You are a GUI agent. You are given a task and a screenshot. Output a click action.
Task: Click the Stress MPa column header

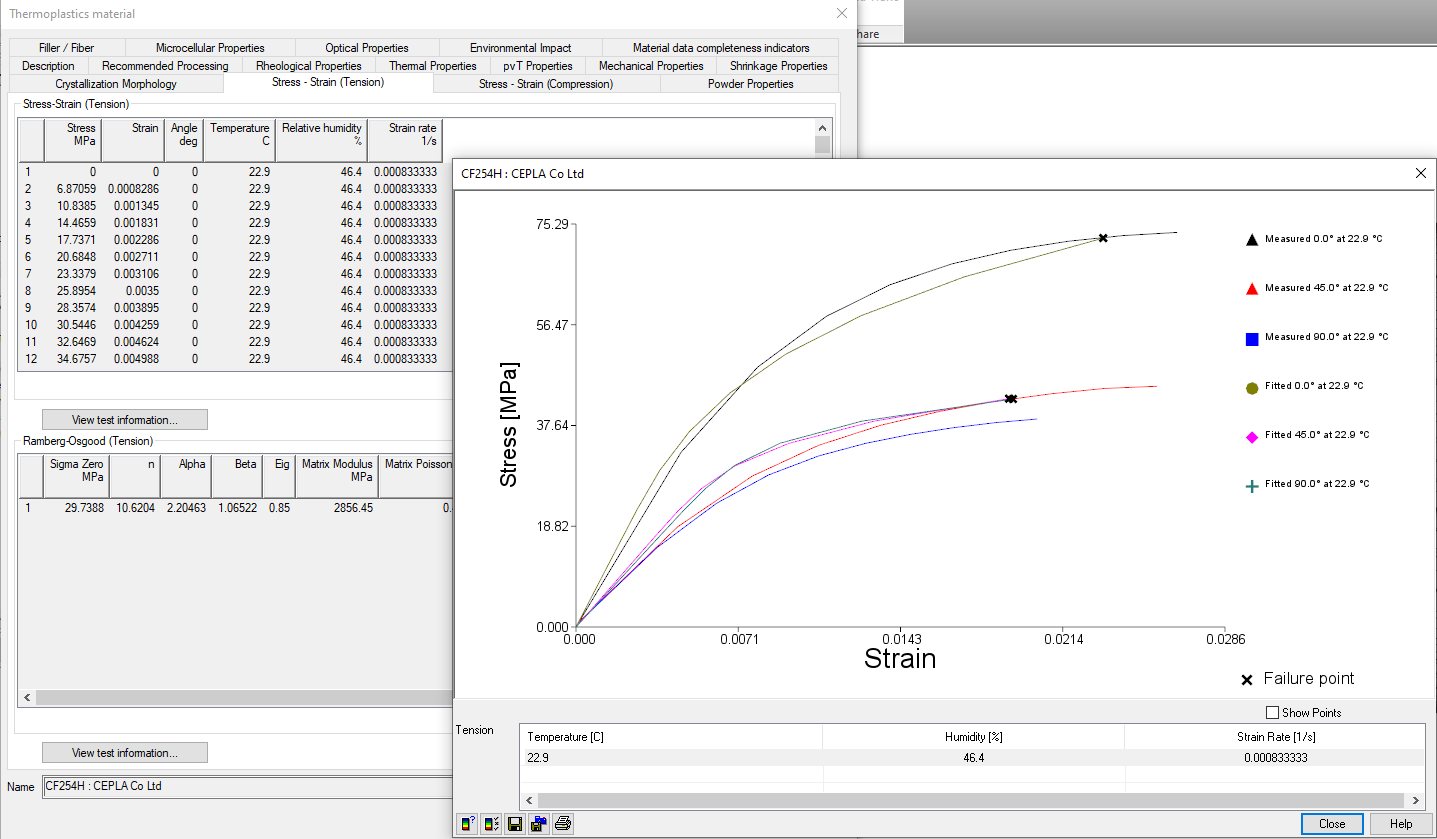(73, 141)
